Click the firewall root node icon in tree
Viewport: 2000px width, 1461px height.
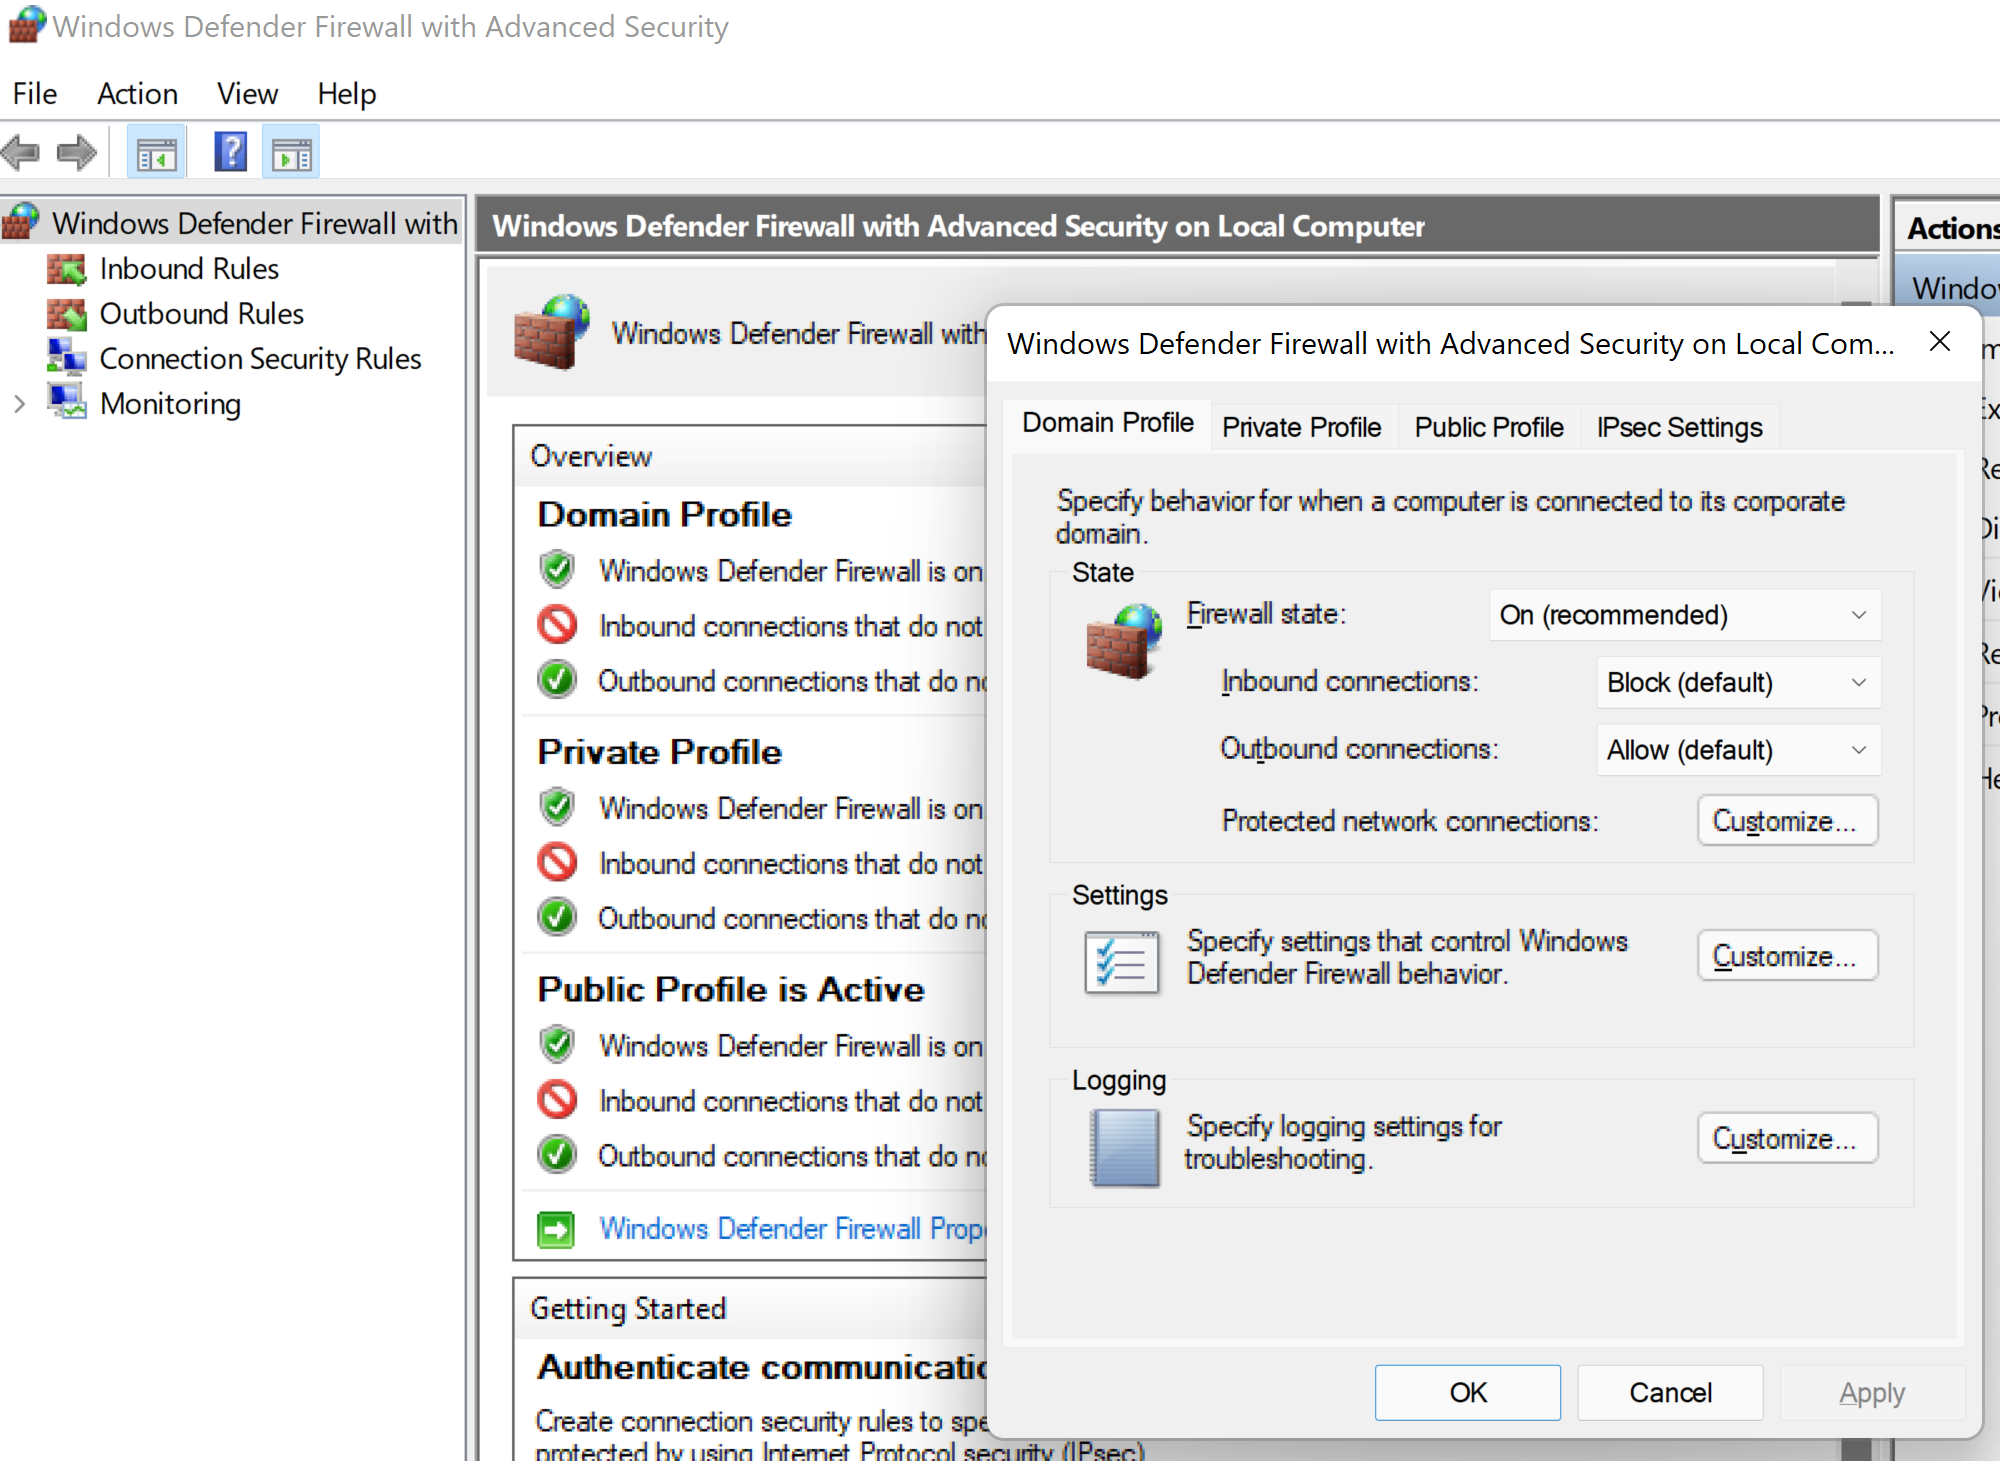21,222
